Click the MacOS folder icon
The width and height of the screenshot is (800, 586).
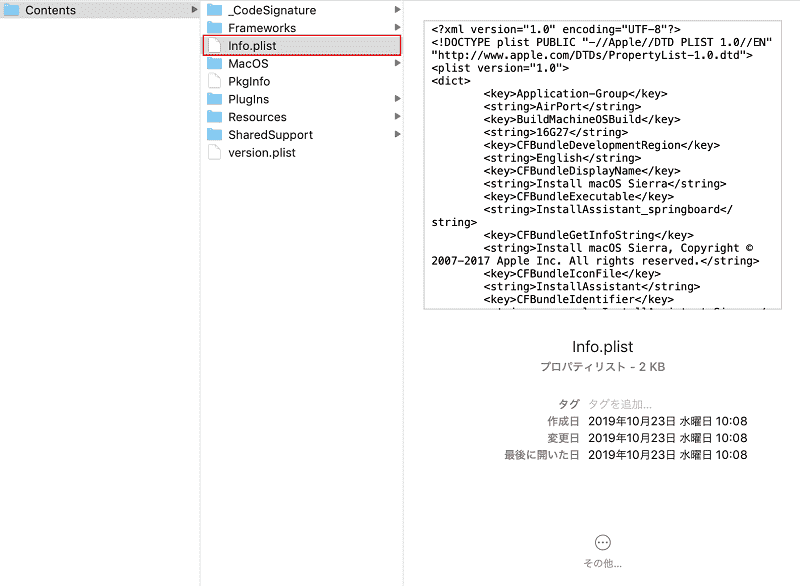tap(214, 63)
